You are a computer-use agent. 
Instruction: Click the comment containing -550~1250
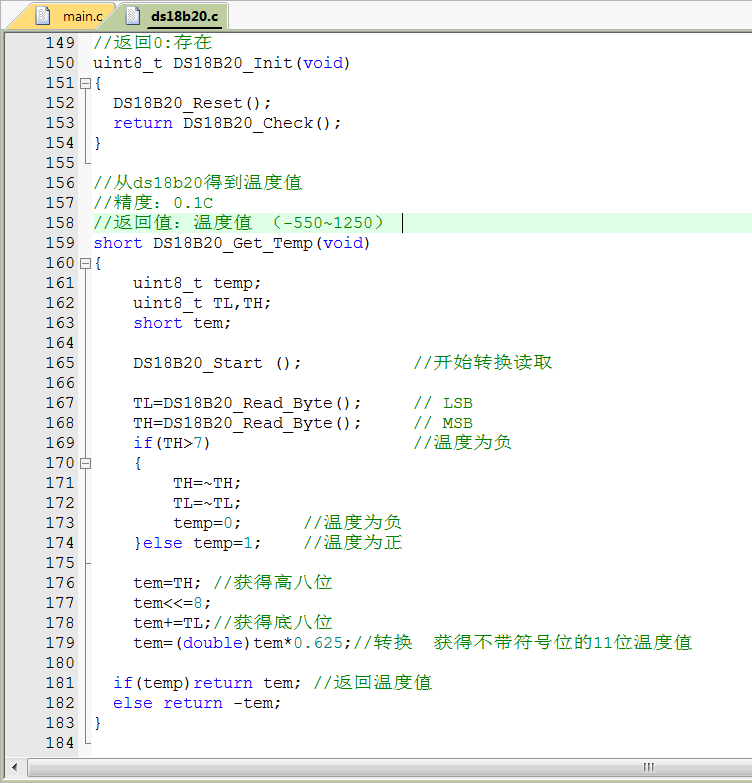click(x=239, y=223)
